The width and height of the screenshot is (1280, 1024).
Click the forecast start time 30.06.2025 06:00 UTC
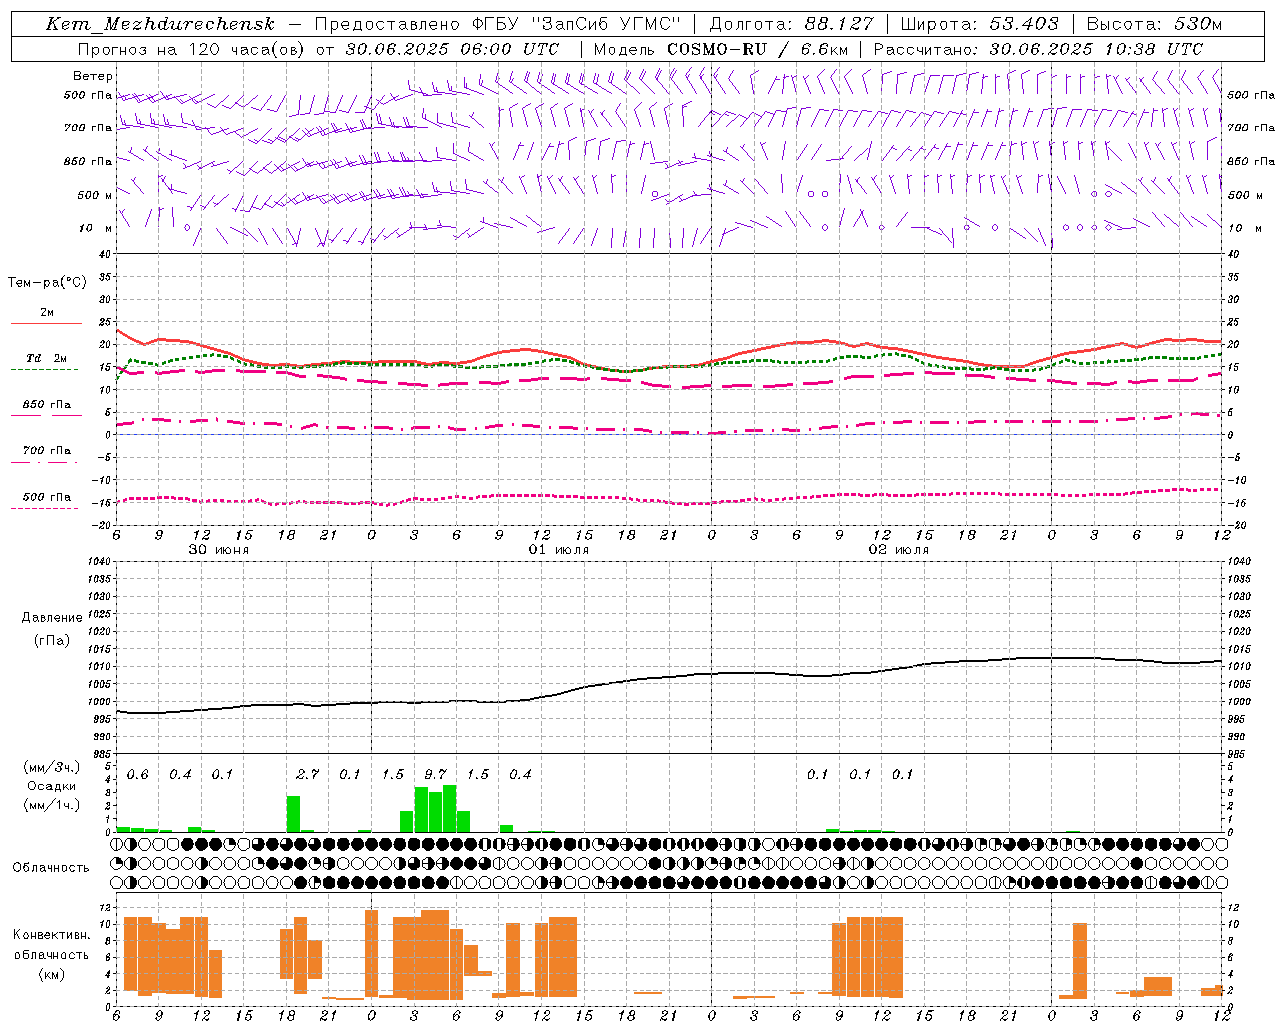452,49
